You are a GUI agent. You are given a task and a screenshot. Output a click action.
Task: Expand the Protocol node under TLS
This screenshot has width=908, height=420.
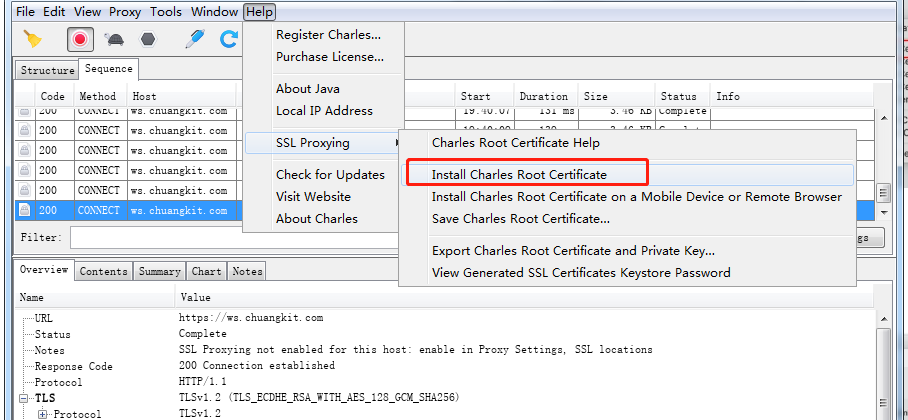click(x=43, y=414)
